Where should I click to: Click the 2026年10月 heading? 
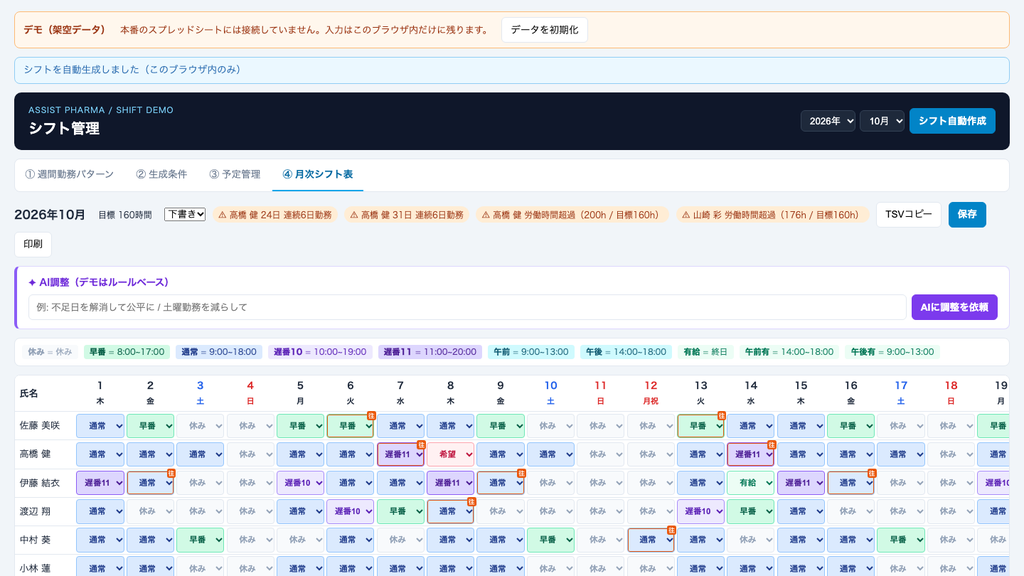tap(50, 215)
